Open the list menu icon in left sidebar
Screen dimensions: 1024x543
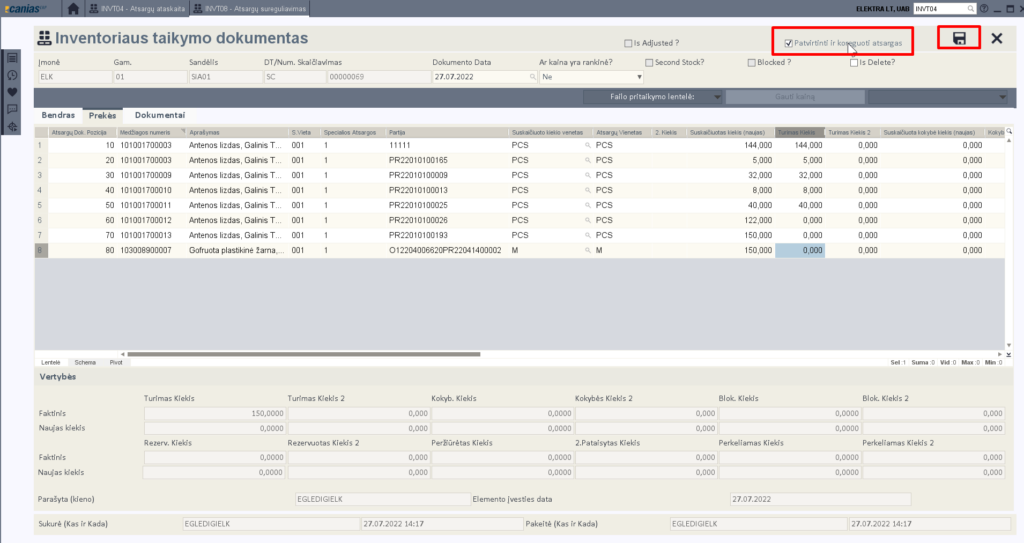[x=12, y=58]
